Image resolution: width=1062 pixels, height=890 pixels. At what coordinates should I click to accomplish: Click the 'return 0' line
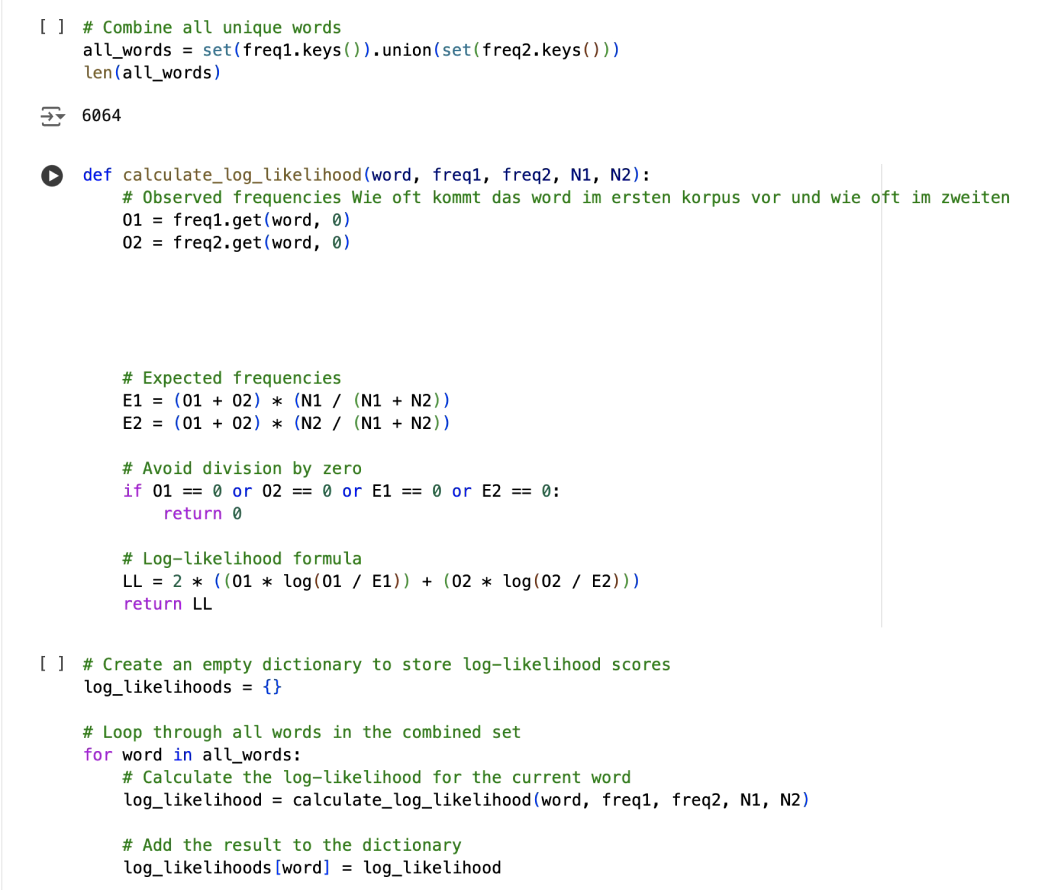coord(202,513)
